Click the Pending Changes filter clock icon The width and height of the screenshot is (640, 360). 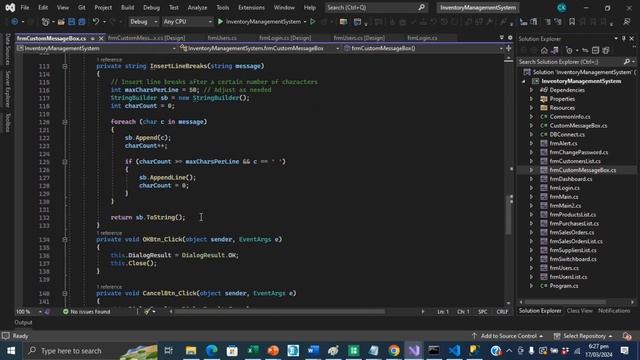click(x=569, y=50)
